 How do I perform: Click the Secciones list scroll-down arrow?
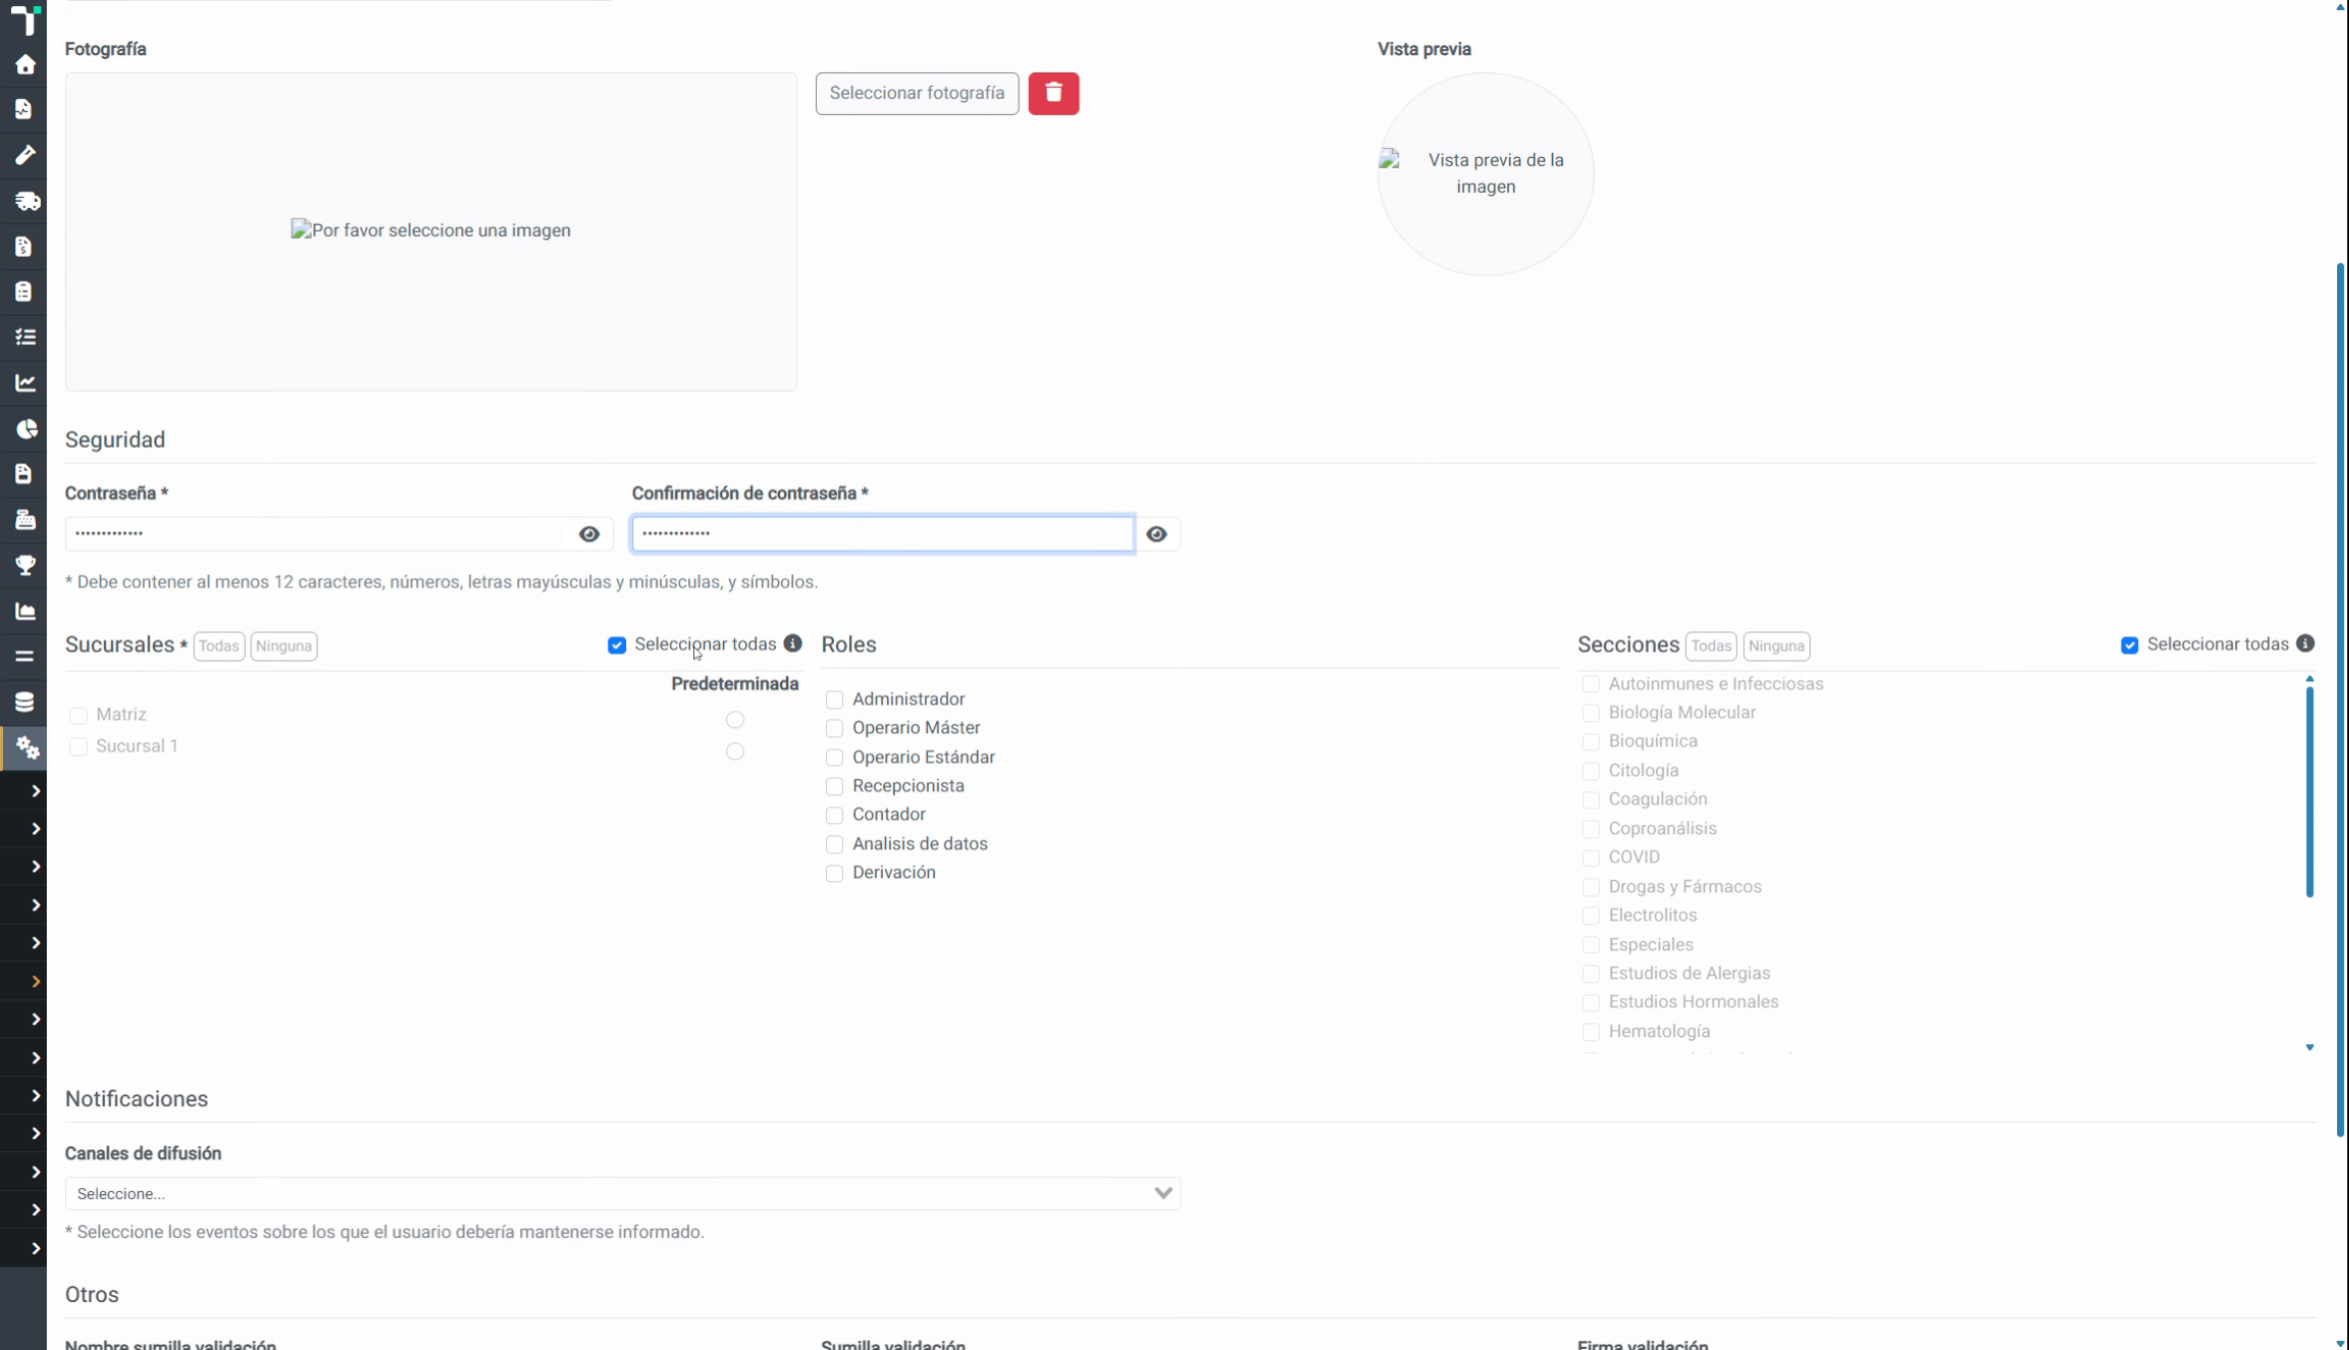(2309, 1047)
